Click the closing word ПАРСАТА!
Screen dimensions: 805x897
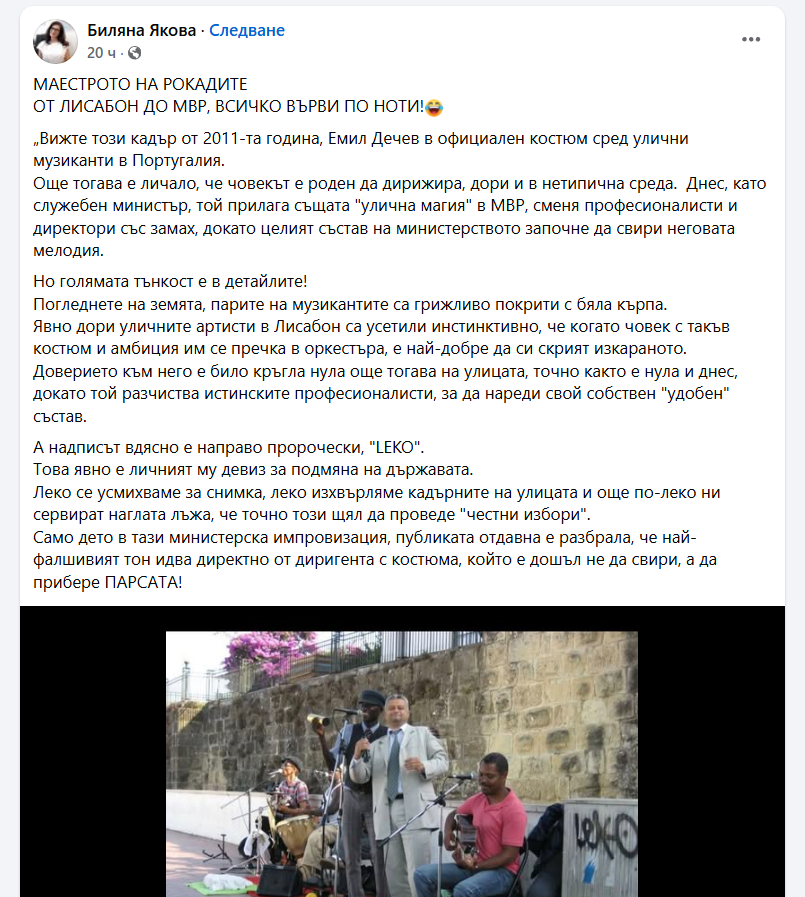pos(144,582)
